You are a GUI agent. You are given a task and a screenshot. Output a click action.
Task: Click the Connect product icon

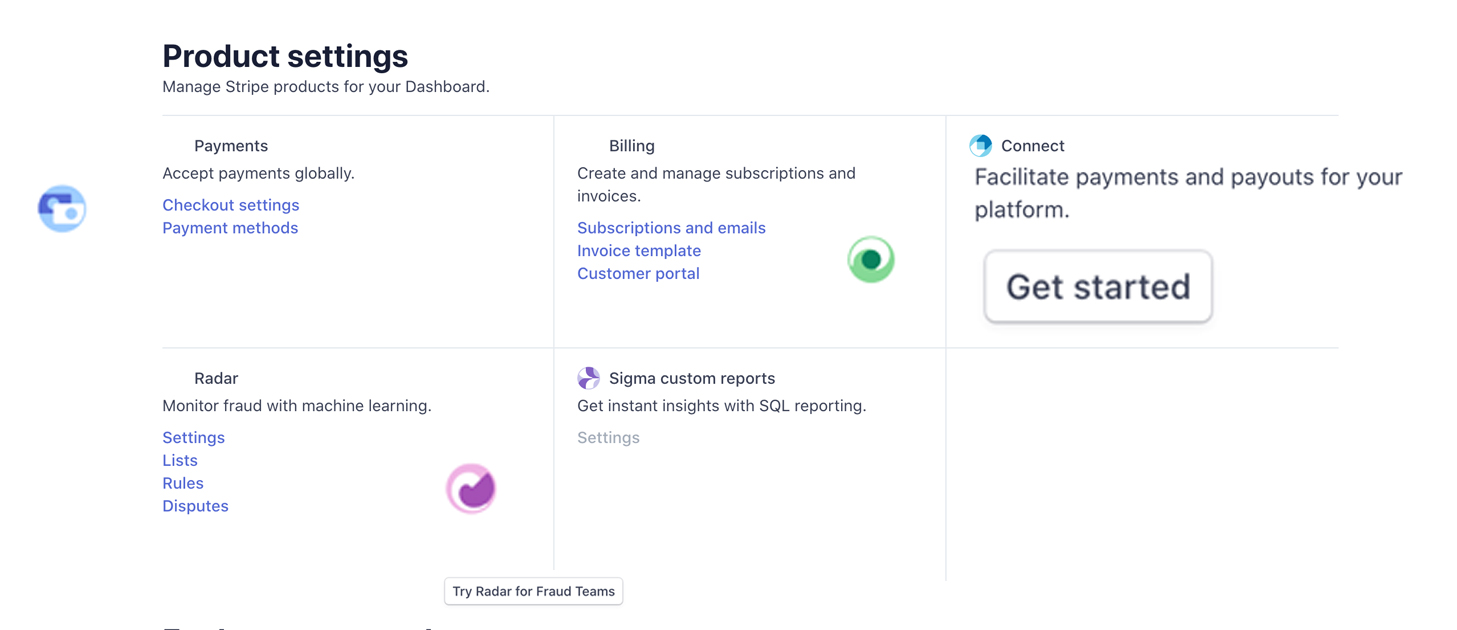[x=980, y=146]
